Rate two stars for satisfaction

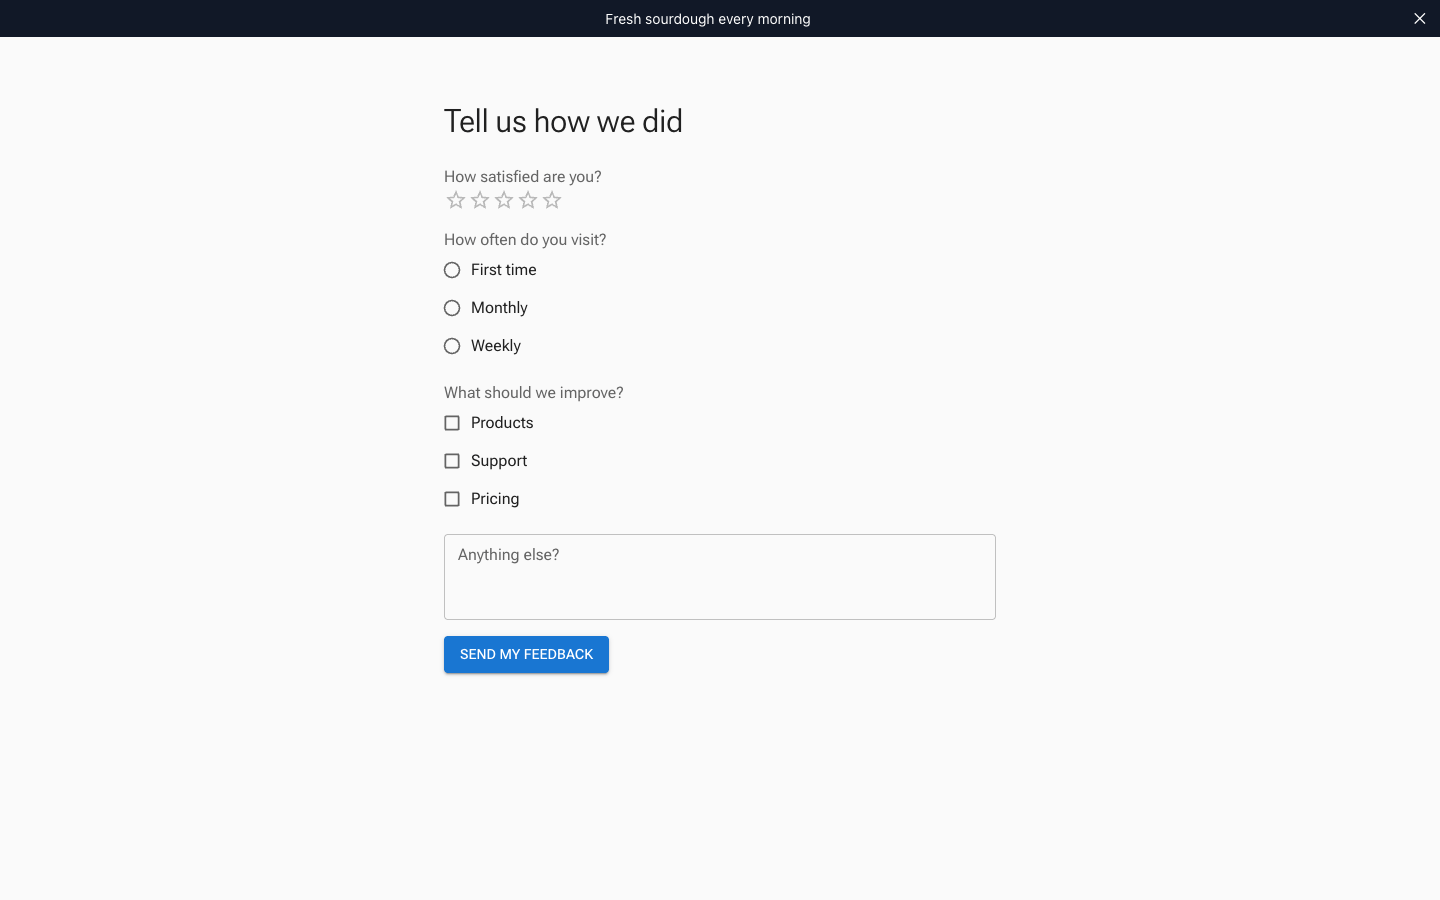(480, 200)
